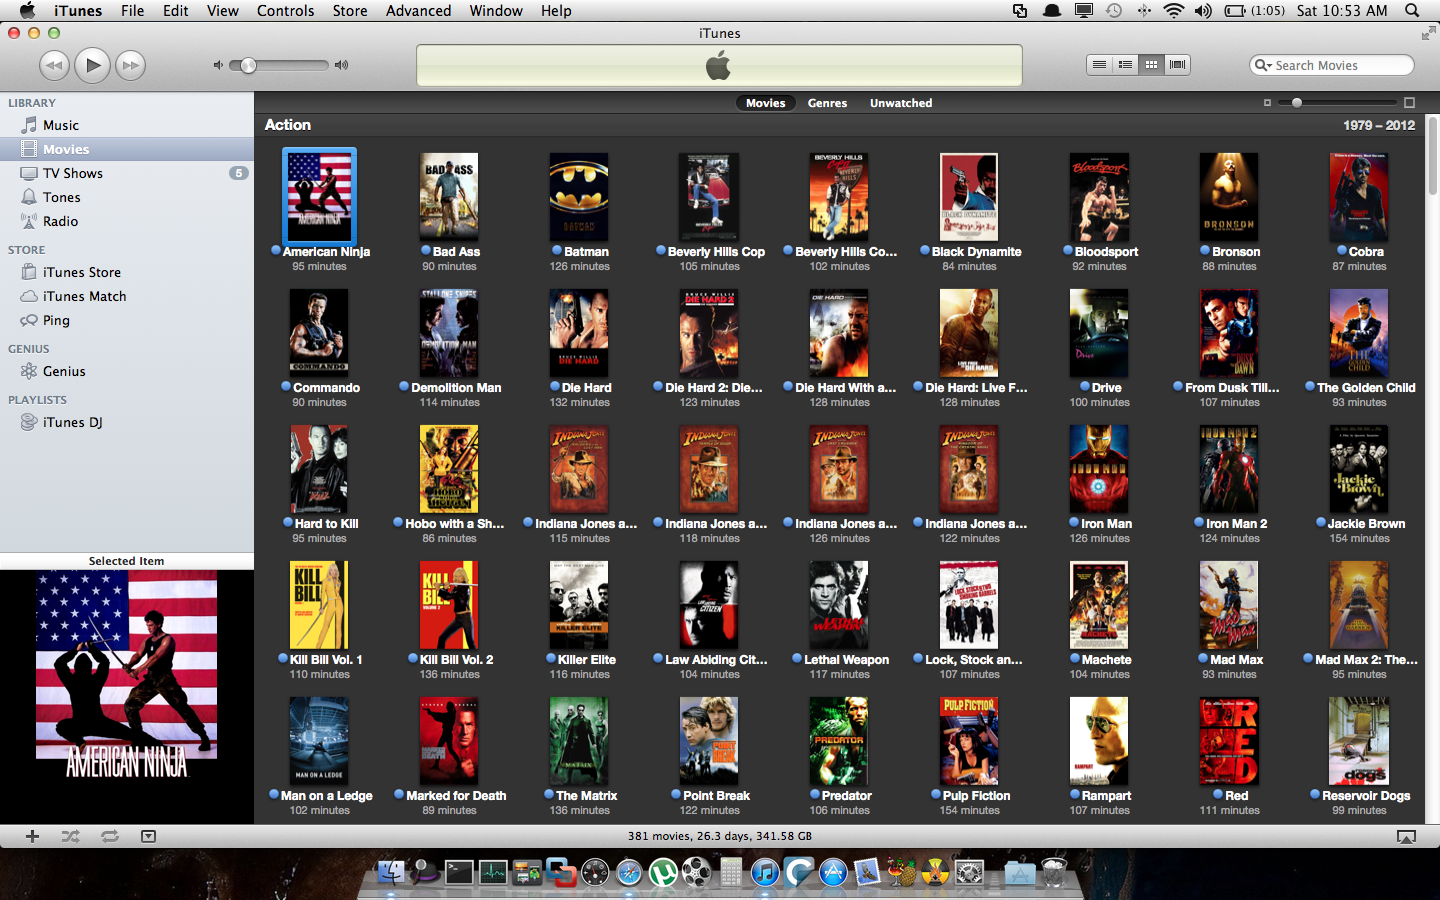Screen dimensions: 1440x900
Task: Open the View menu
Action: pyautogui.click(x=222, y=10)
